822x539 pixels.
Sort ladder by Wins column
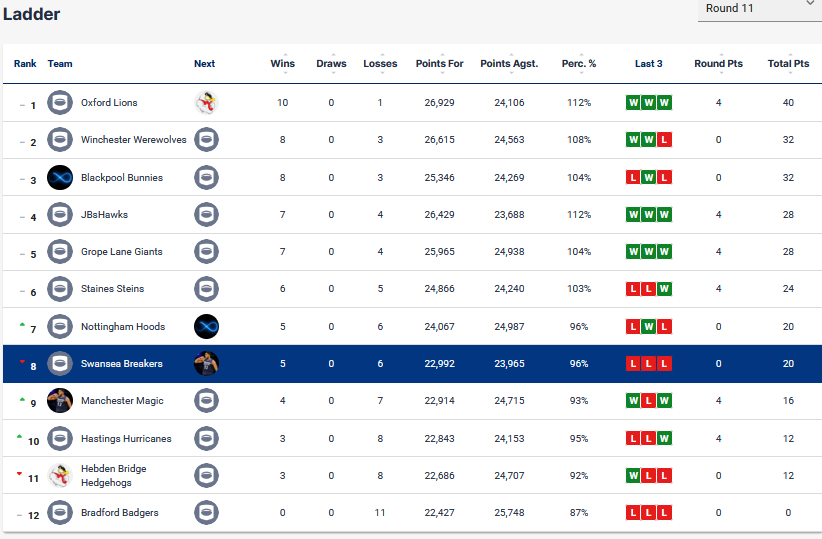(283, 63)
